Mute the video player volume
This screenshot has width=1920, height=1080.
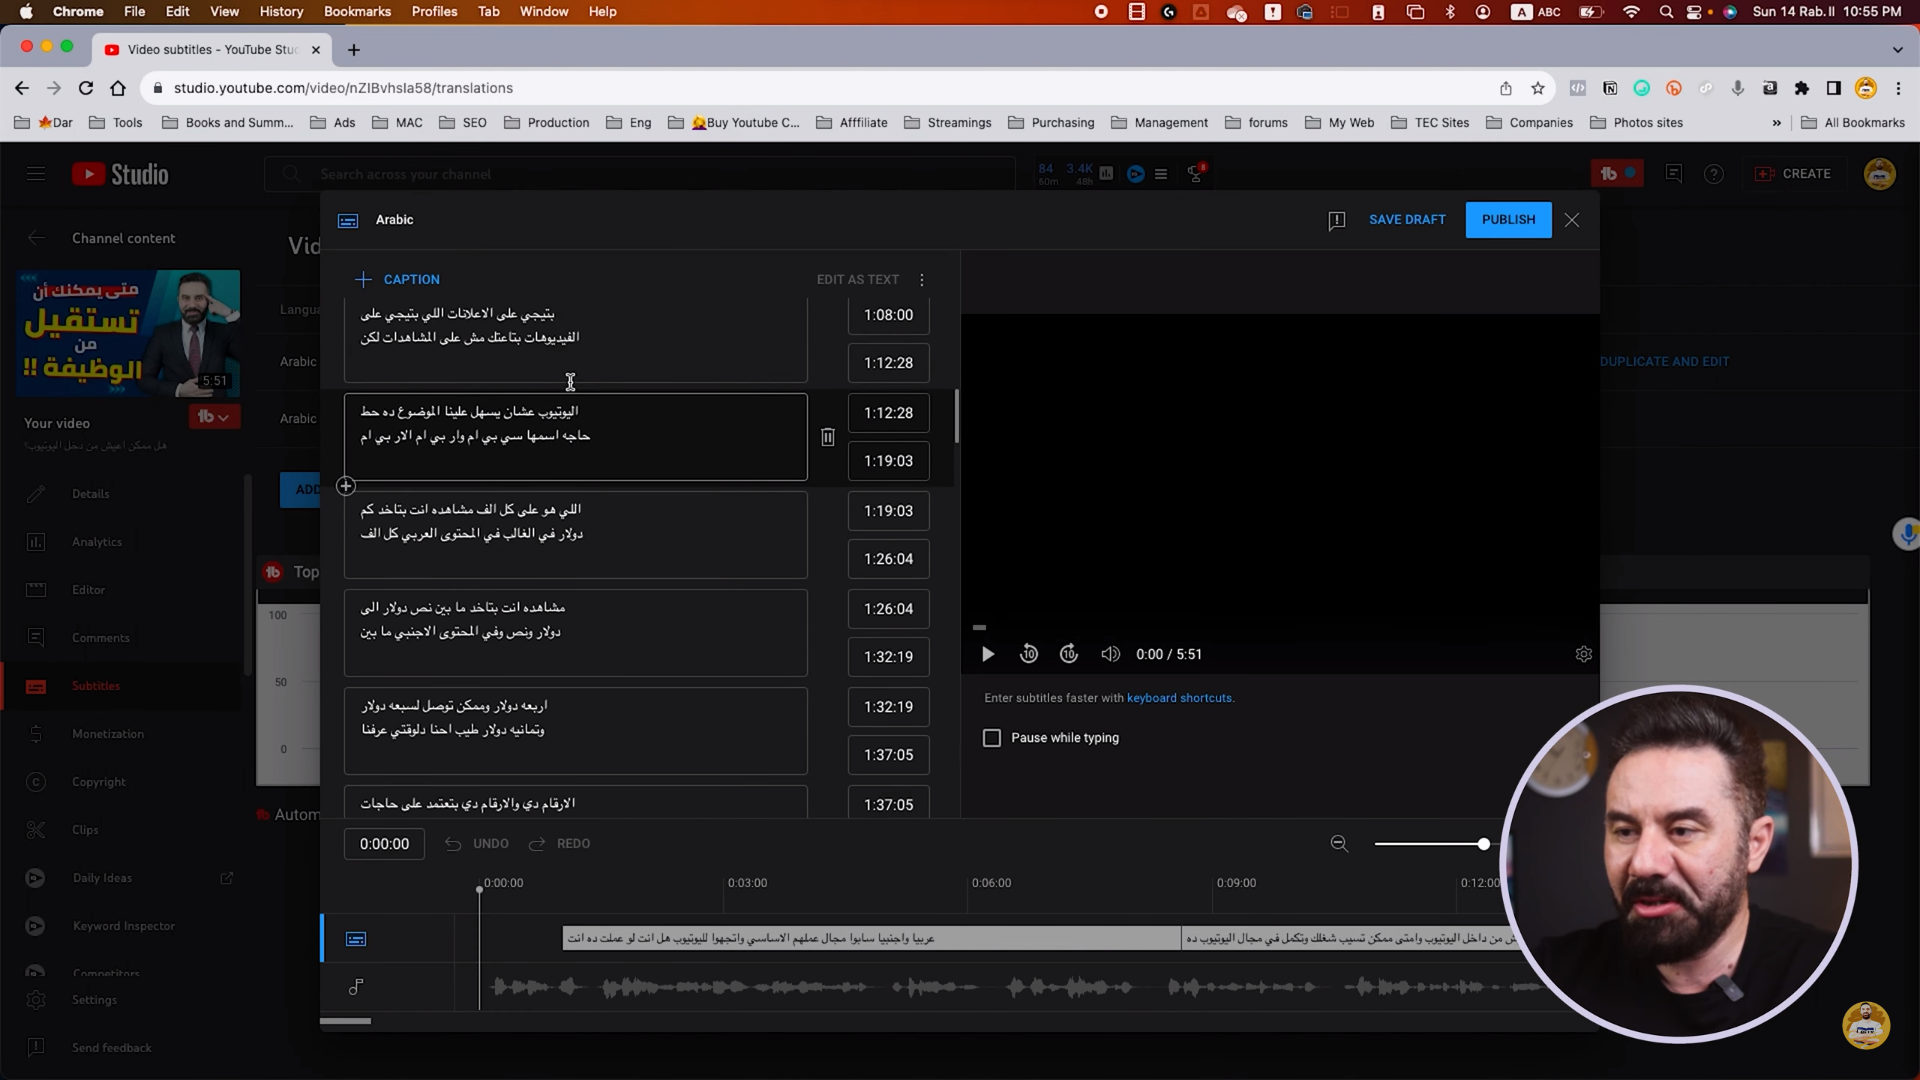[x=1110, y=654]
